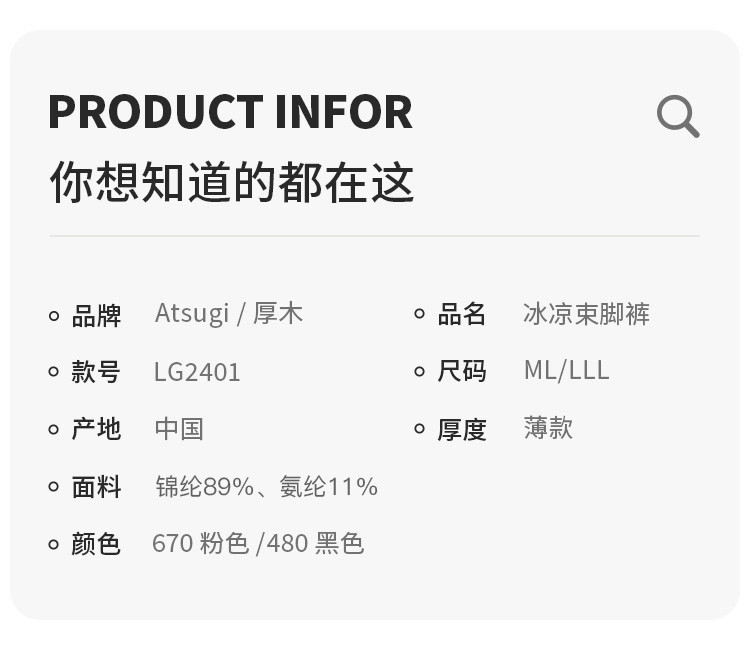Screen dimensions: 750x651
Task: Click the LG2401 model number
Action: tap(197, 373)
